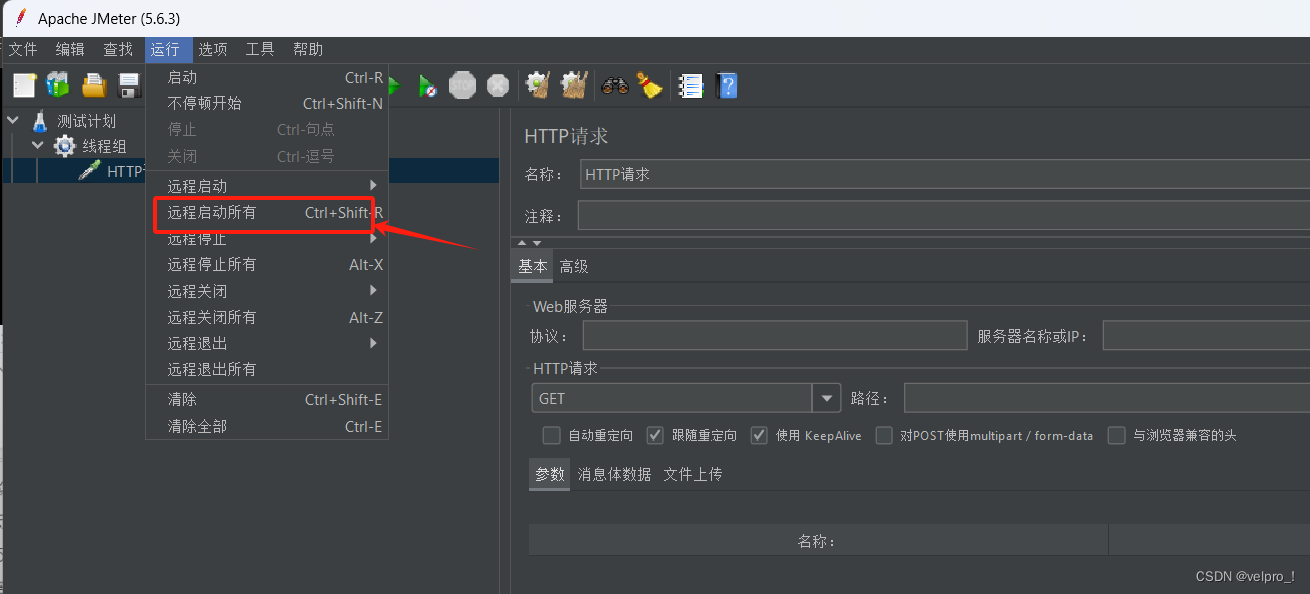Click the 协议 input field

775,336
